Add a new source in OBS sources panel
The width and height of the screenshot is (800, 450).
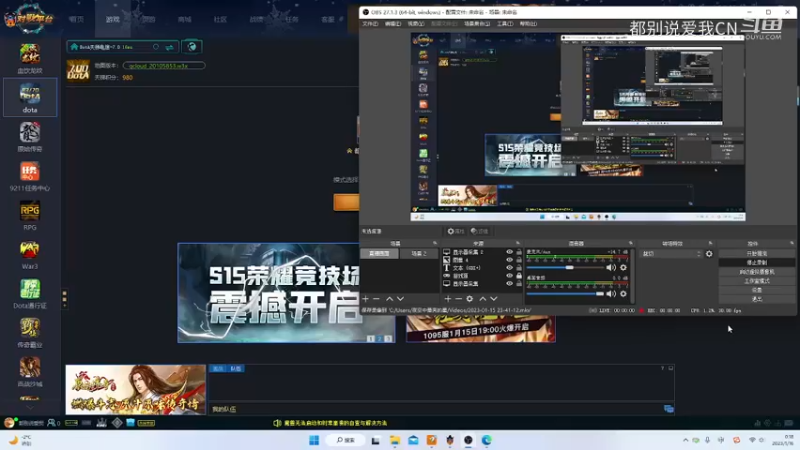(x=447, y=298)
